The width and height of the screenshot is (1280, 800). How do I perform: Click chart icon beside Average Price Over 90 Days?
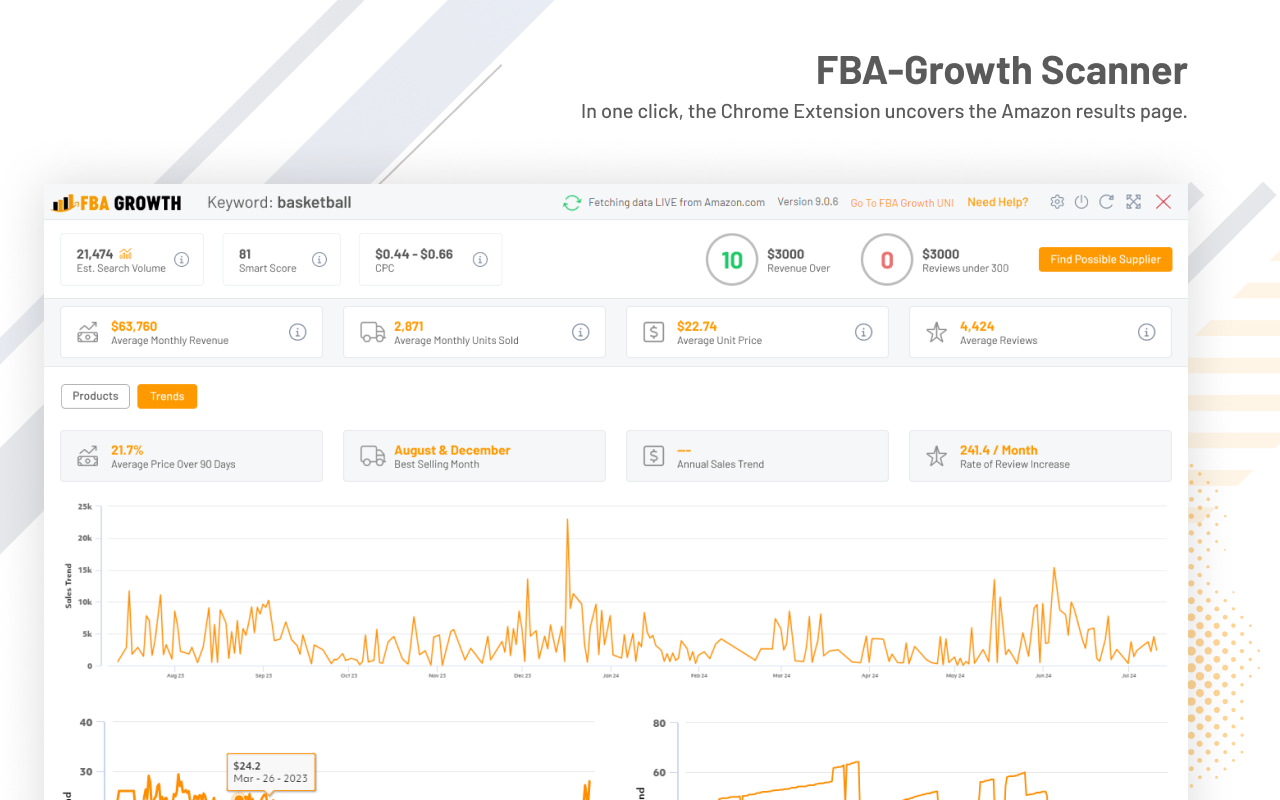pyautogui.click(x=88, y=456)
